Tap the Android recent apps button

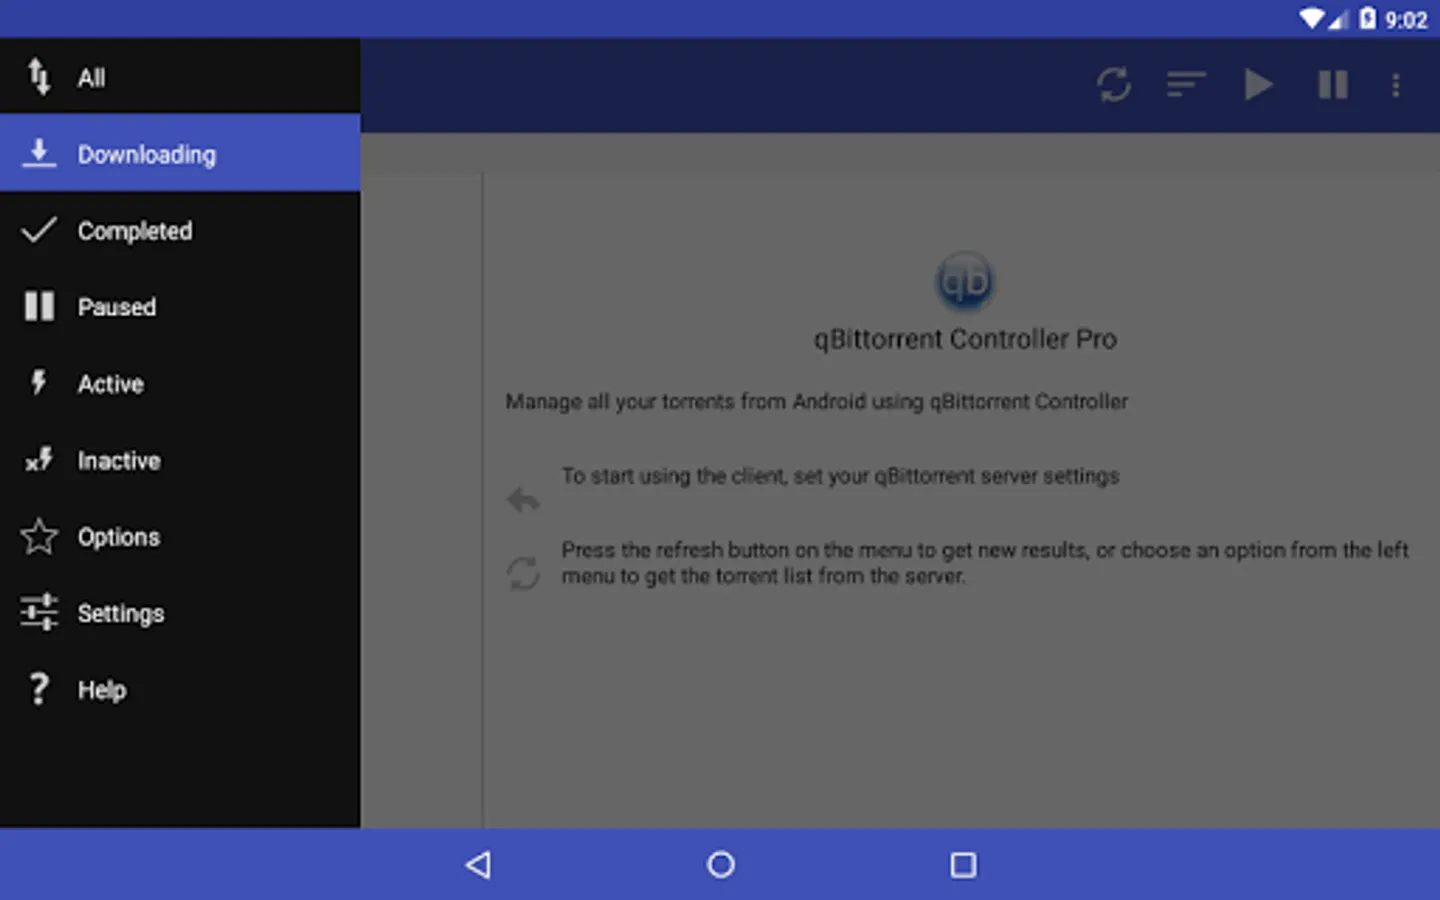pos(963,865)
